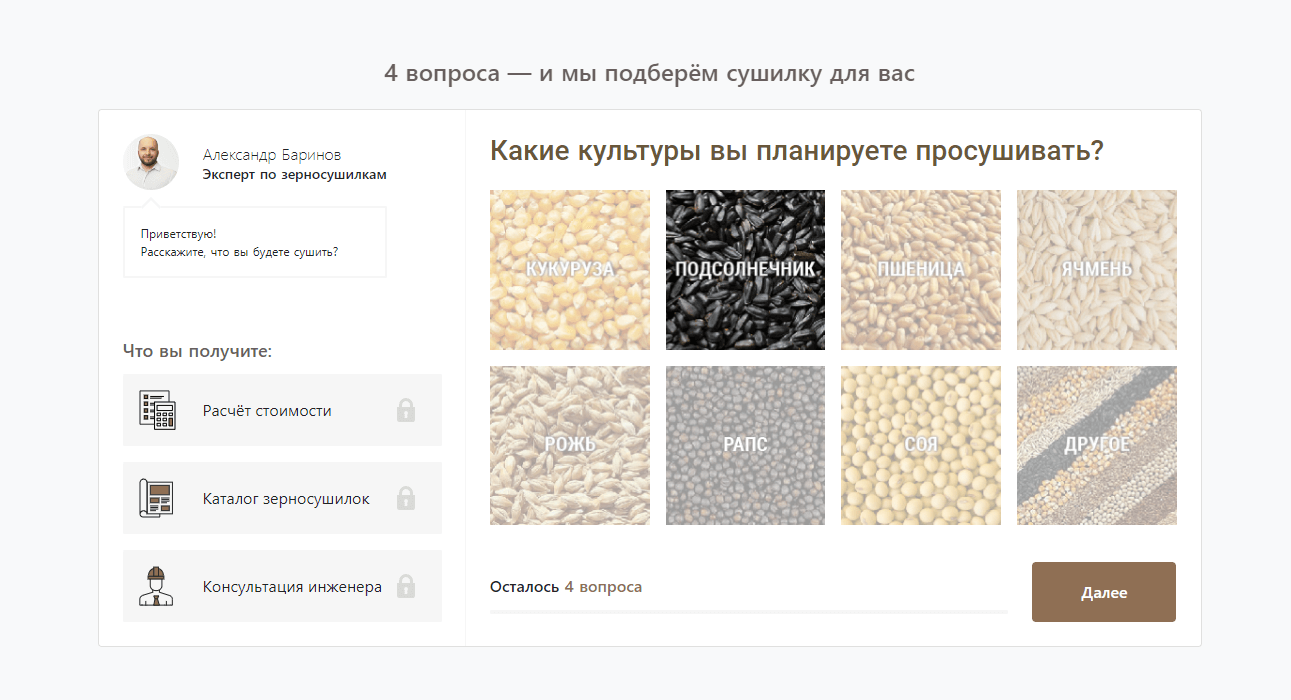Pick the Соя crop tile
Viewport: 1291px width, 700px height.
pos(921,445)
